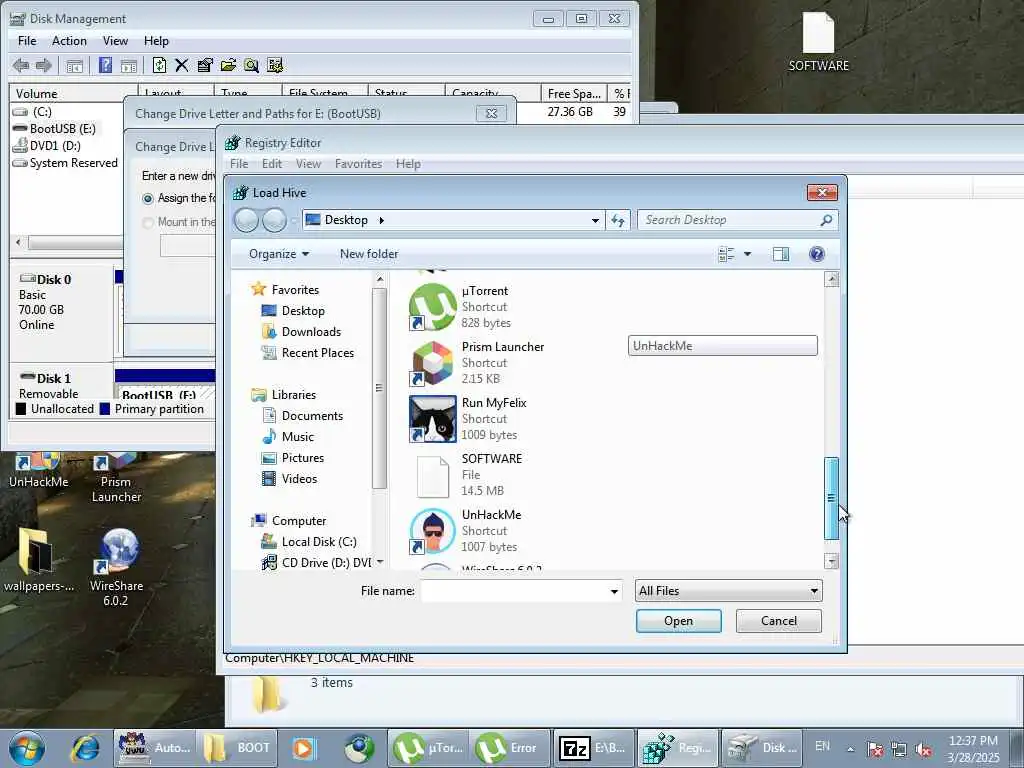Viewport: 1024px width, 768px height.
Task: Open the Organize dropdown menu
Action: (279, 254)
